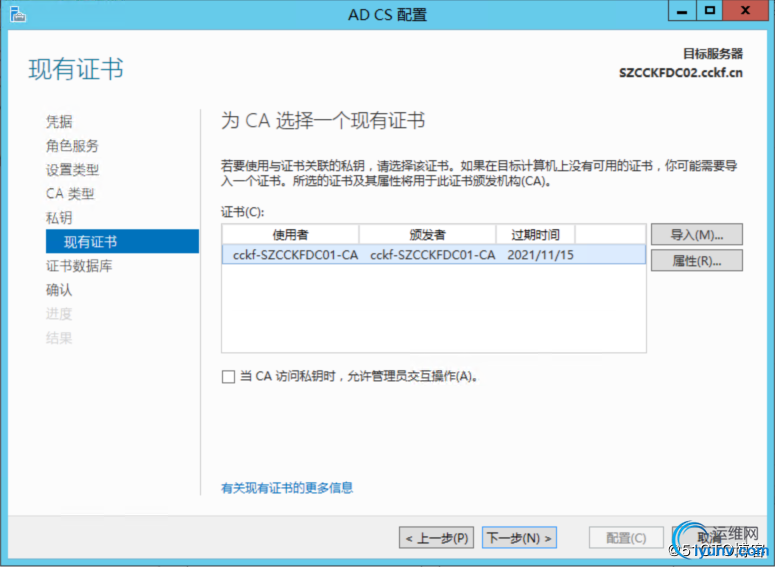Click expiry date 2021/11/15 cell

540,255
